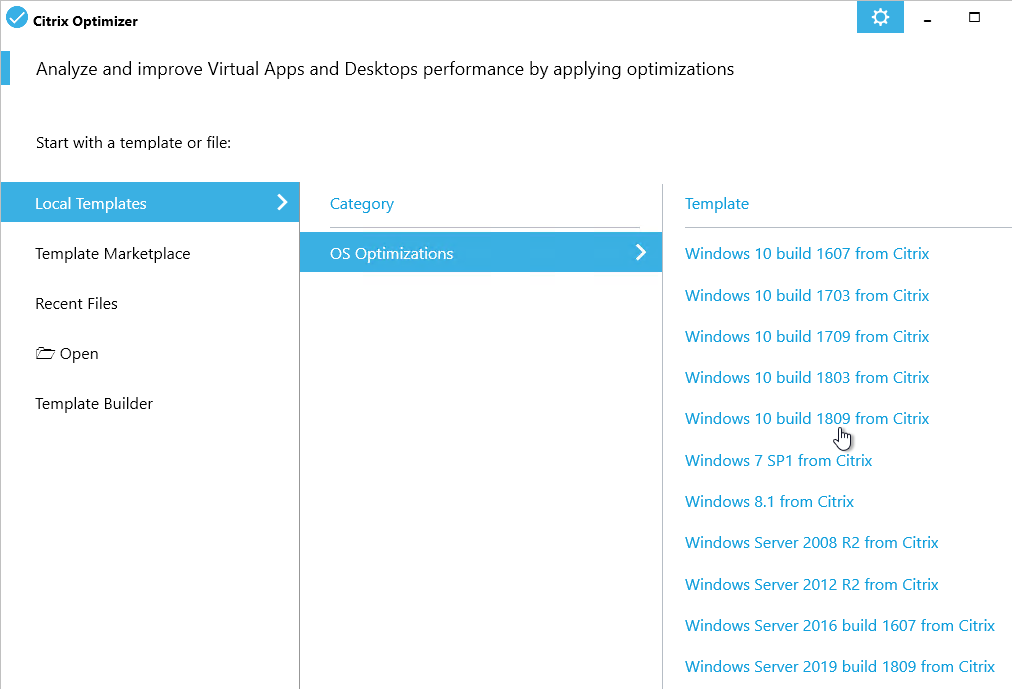Select the OS Optimizations category
The width and height of the screenshot is (1012, 689).
[481, 252]
